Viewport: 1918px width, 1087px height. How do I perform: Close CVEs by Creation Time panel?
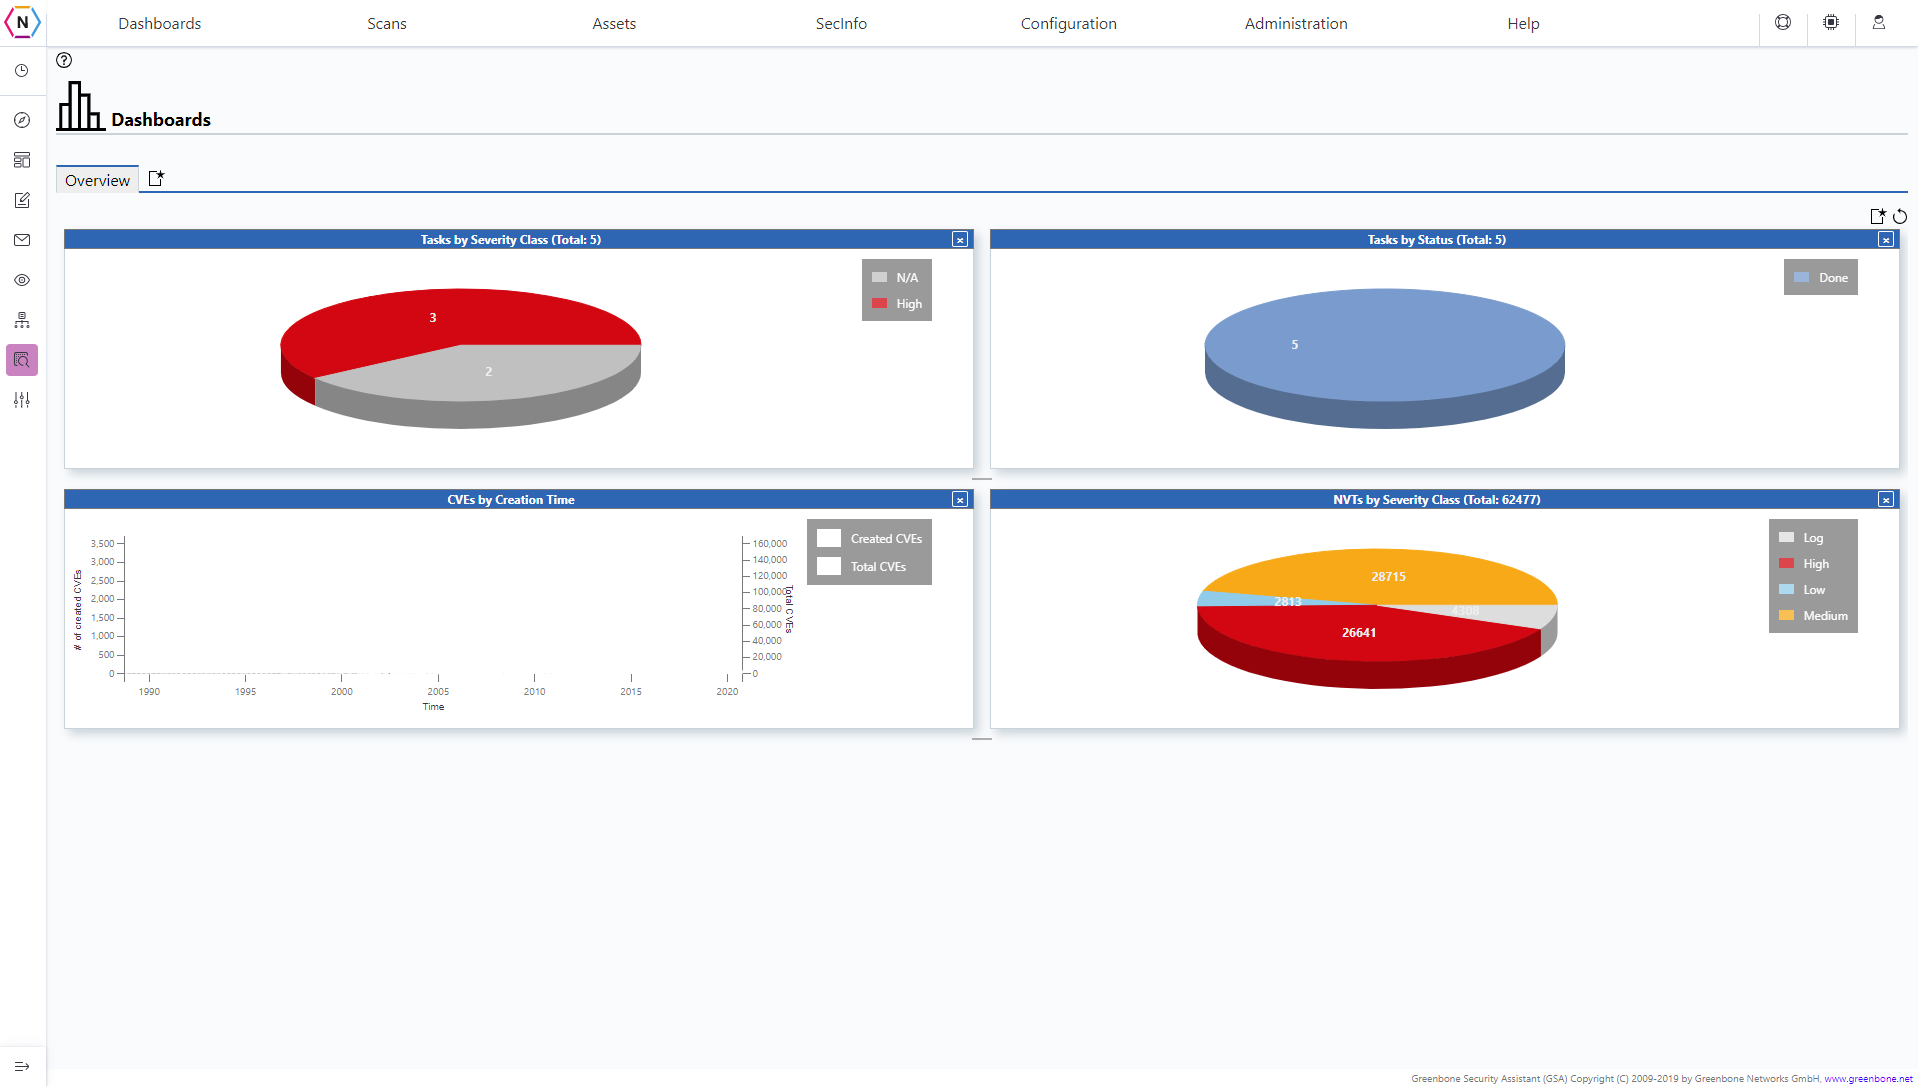coord(960,500)
